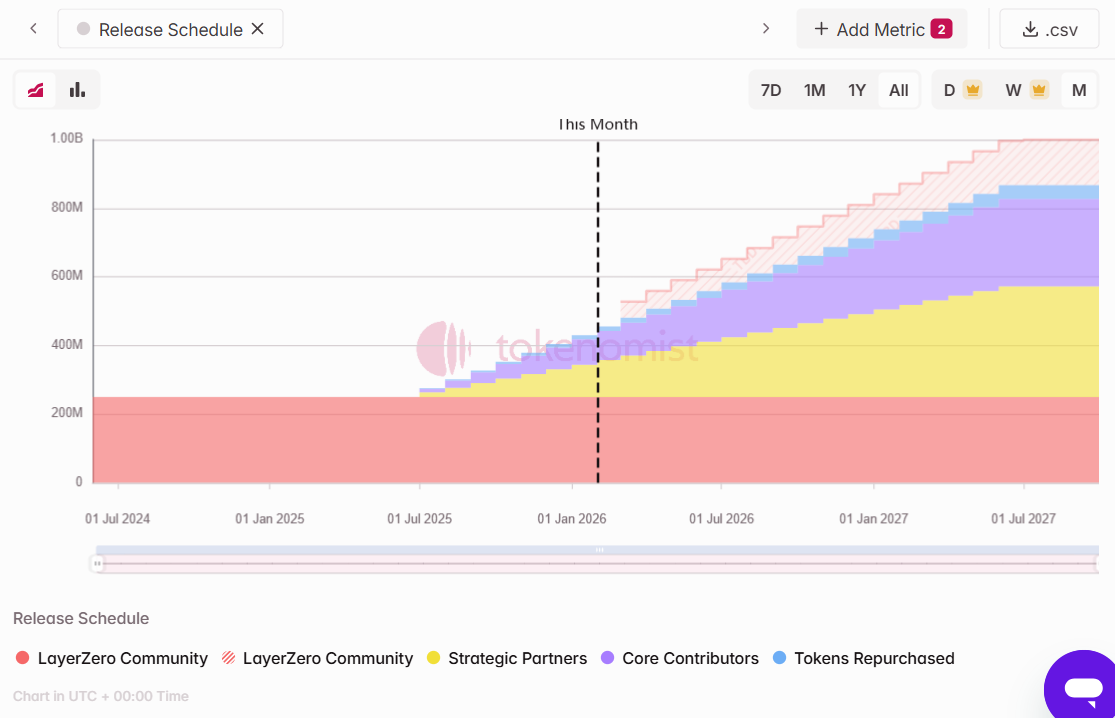
Task: Choose premium weekly (W) granularity
Action: click(x=1025, y=90)
